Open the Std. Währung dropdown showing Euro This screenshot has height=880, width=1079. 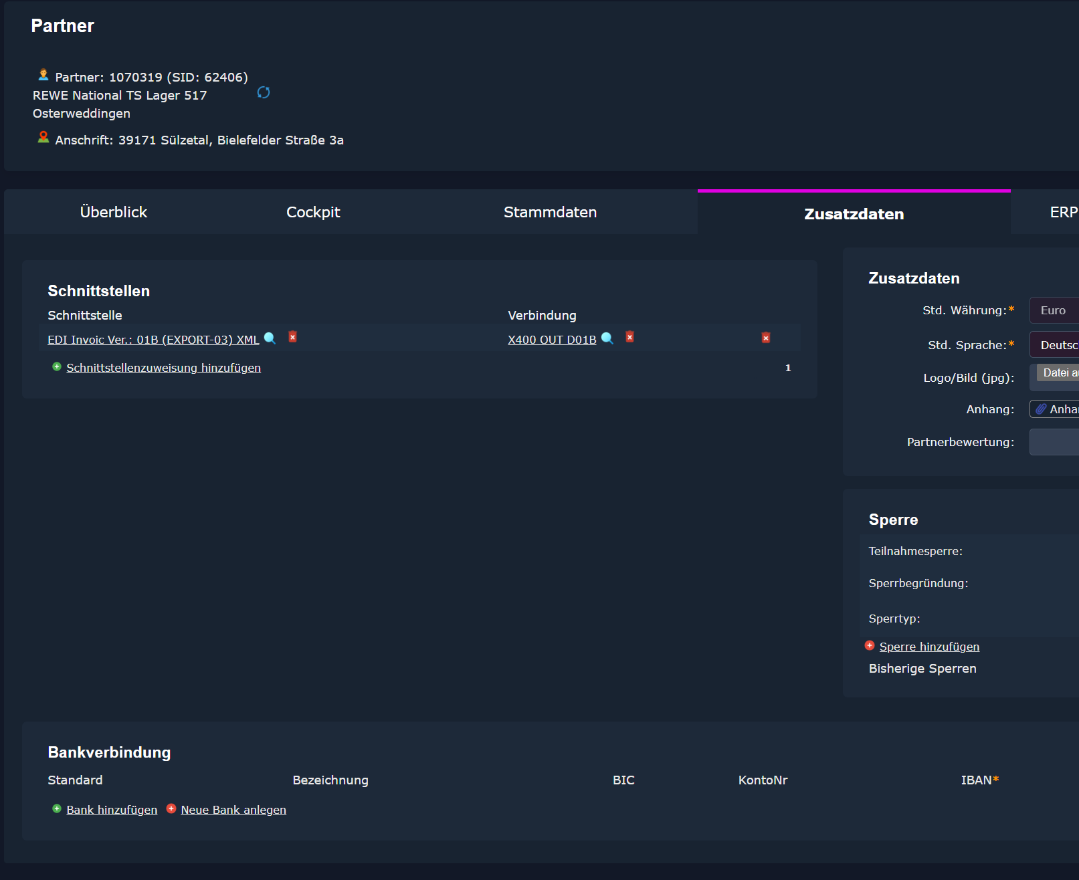pyautogui.click(x=1053, y=311)
